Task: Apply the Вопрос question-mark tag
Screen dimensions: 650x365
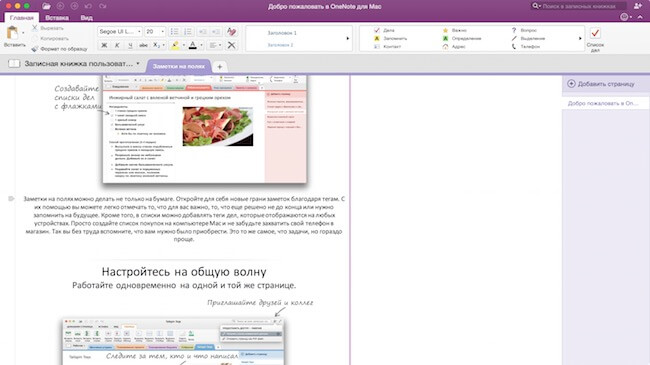Action: click(524, 30)
